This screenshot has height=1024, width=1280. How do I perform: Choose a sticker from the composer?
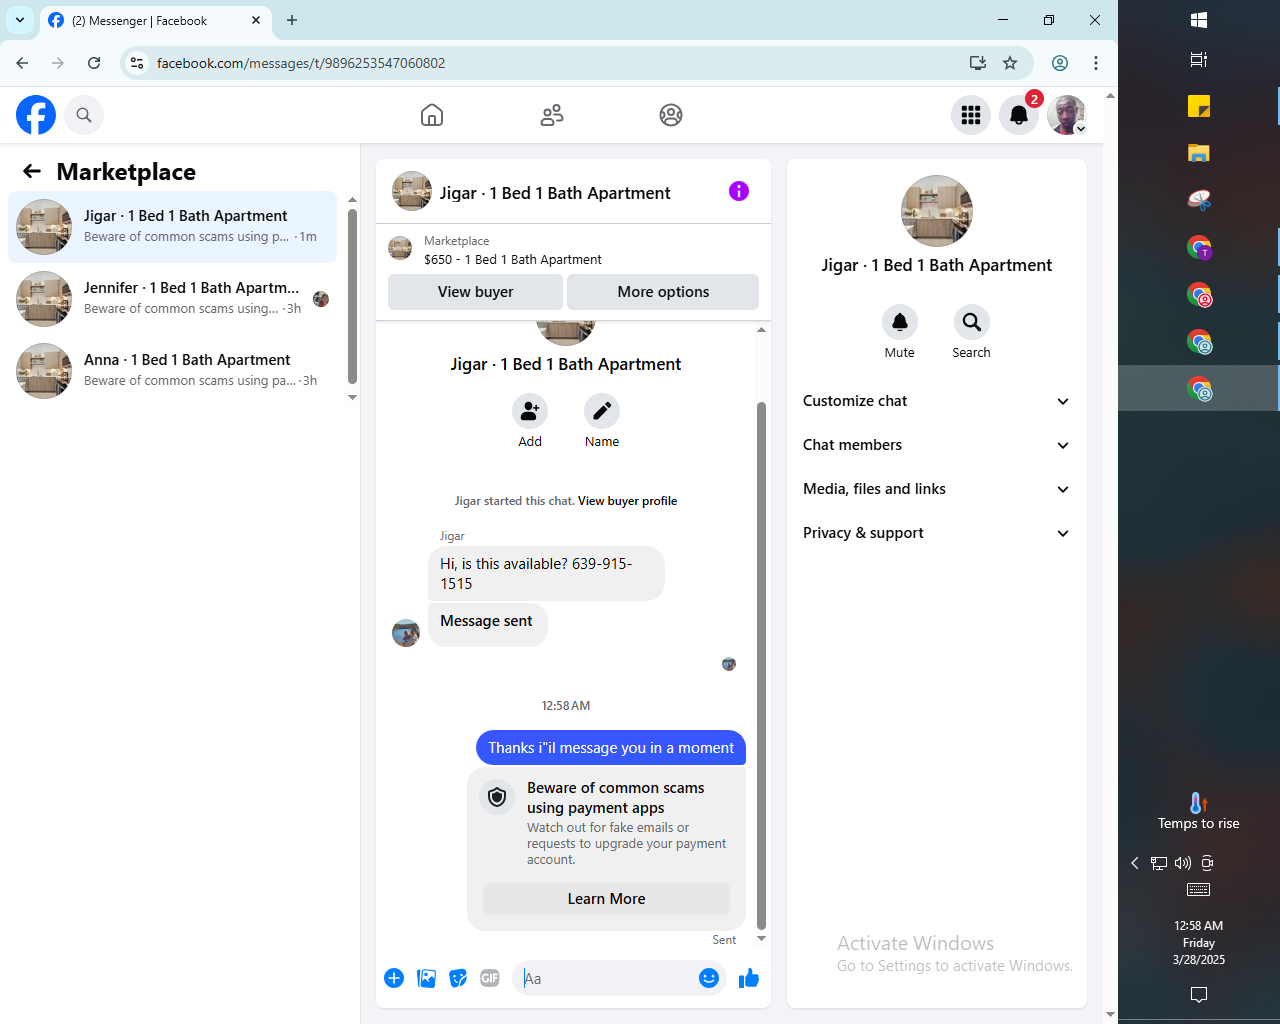tap(458, 978)
